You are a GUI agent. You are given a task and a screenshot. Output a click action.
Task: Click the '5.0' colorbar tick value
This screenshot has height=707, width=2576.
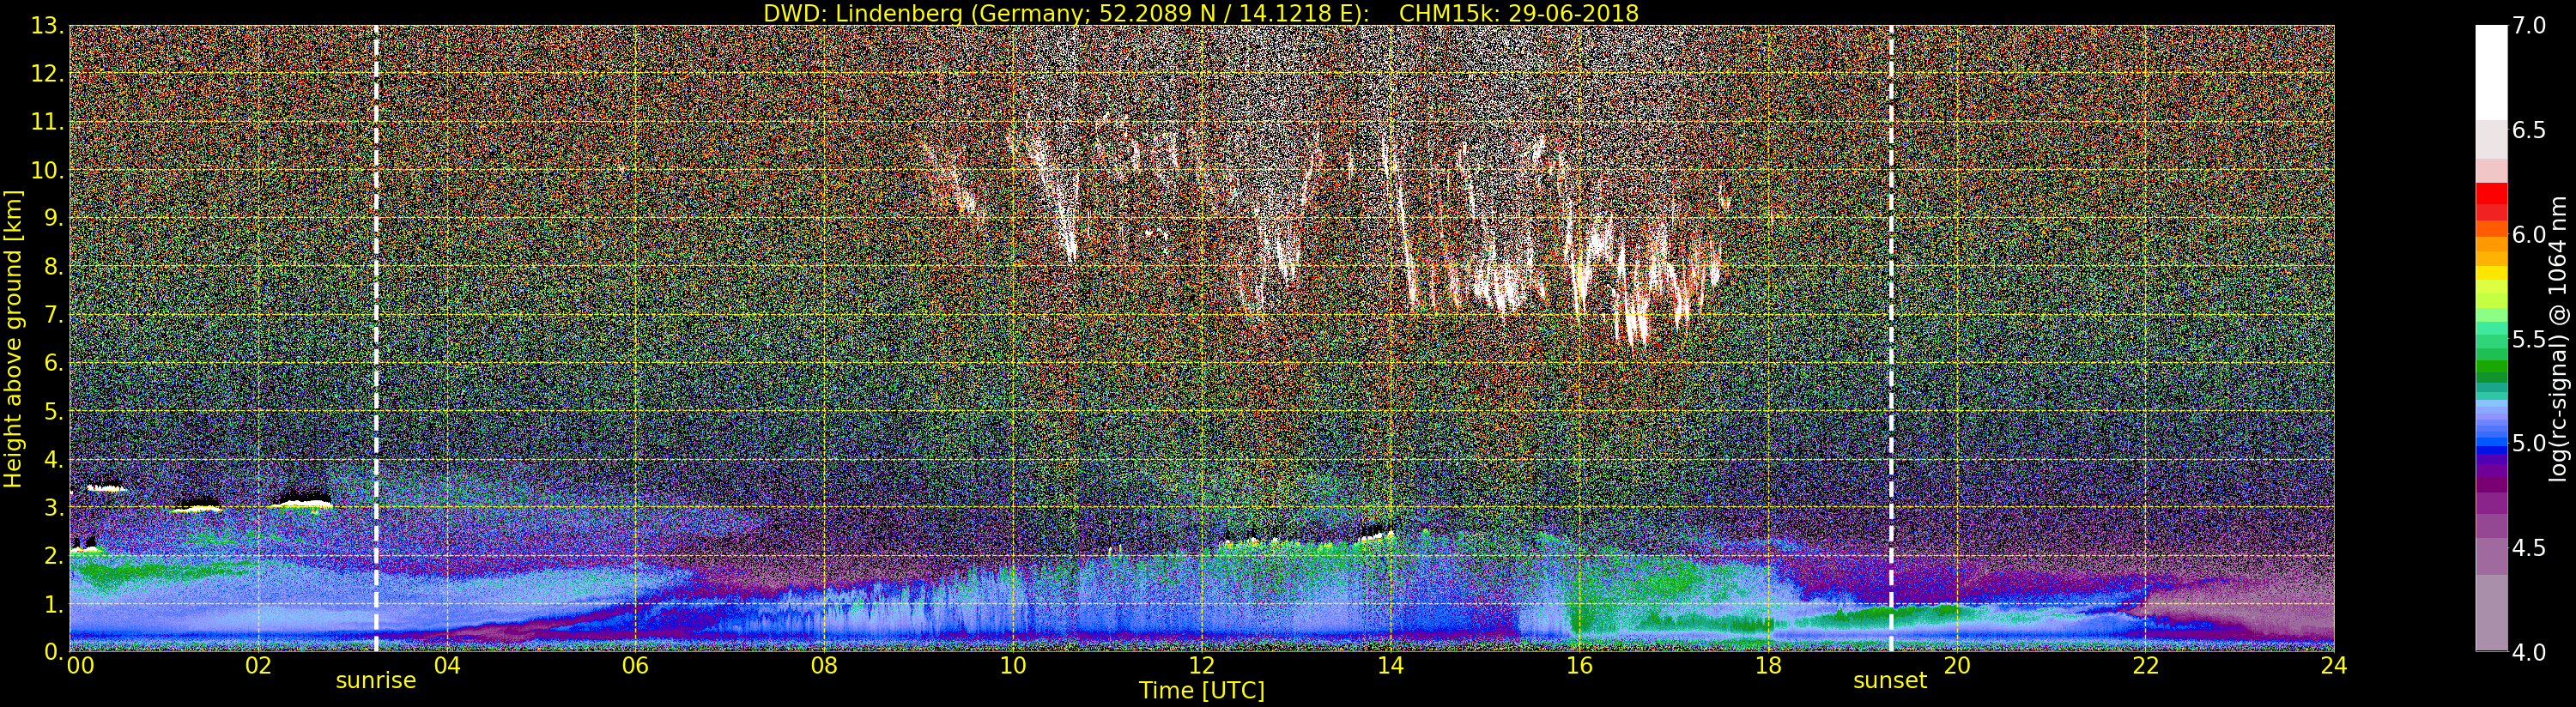(x=2530, y=443)
